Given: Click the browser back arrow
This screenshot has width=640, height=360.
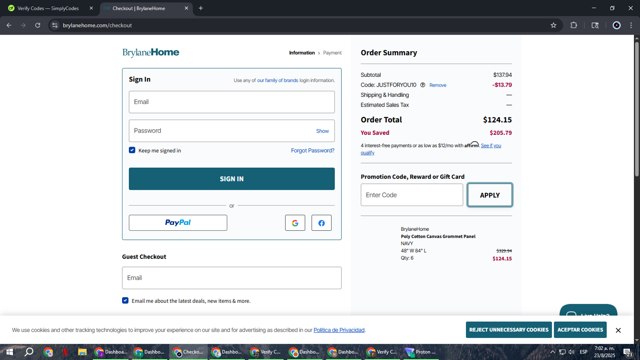Looking at the screenshot, I should point(9,25).
